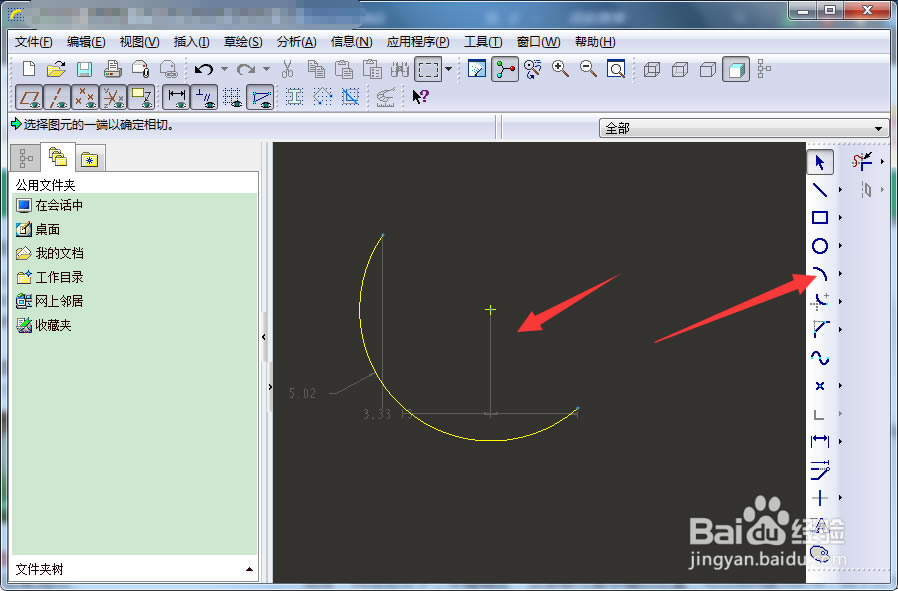
Task: Toggle sketch grid display
Action: coord(233,97)
